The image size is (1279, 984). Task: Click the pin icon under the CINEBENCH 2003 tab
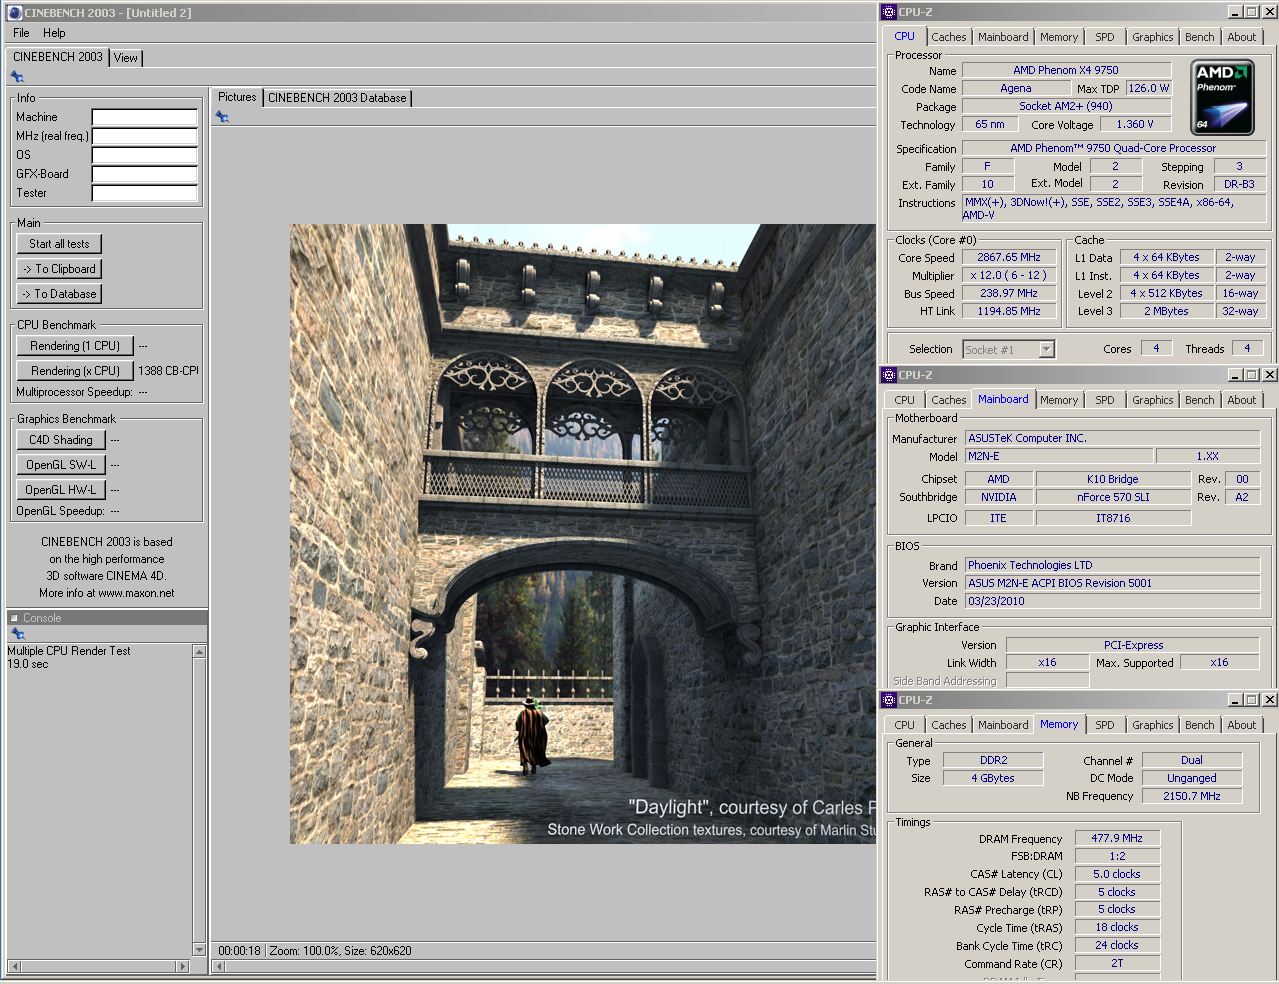coord(17,77)
